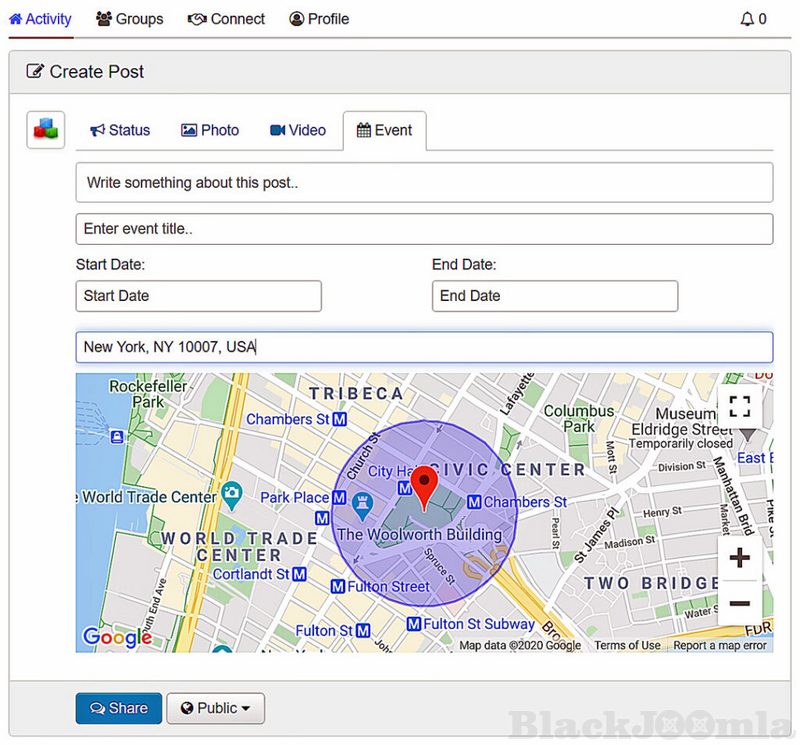
Task: Click the notification bell icon
Action: (746, 19)
